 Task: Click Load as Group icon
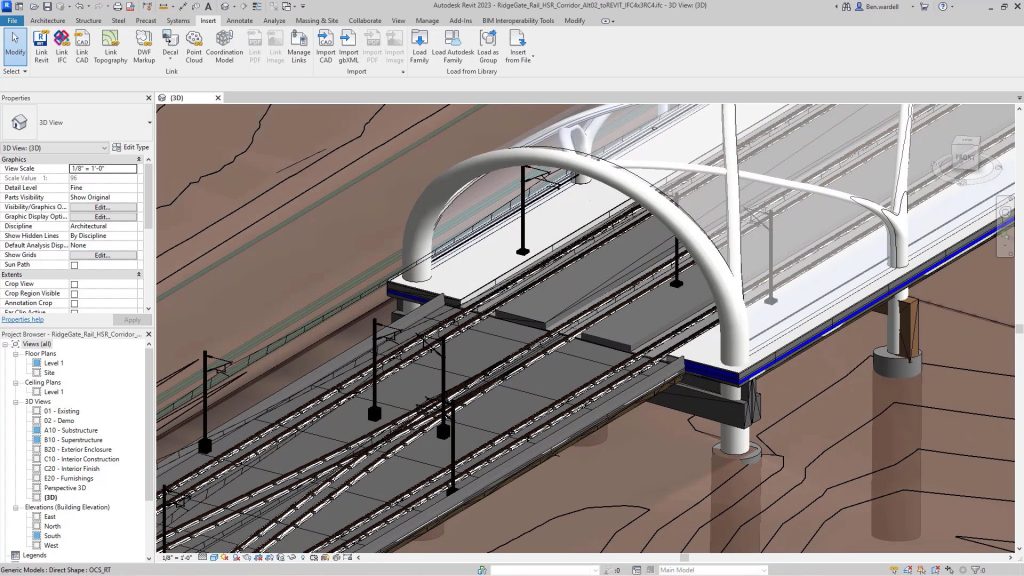pos(488,46)
